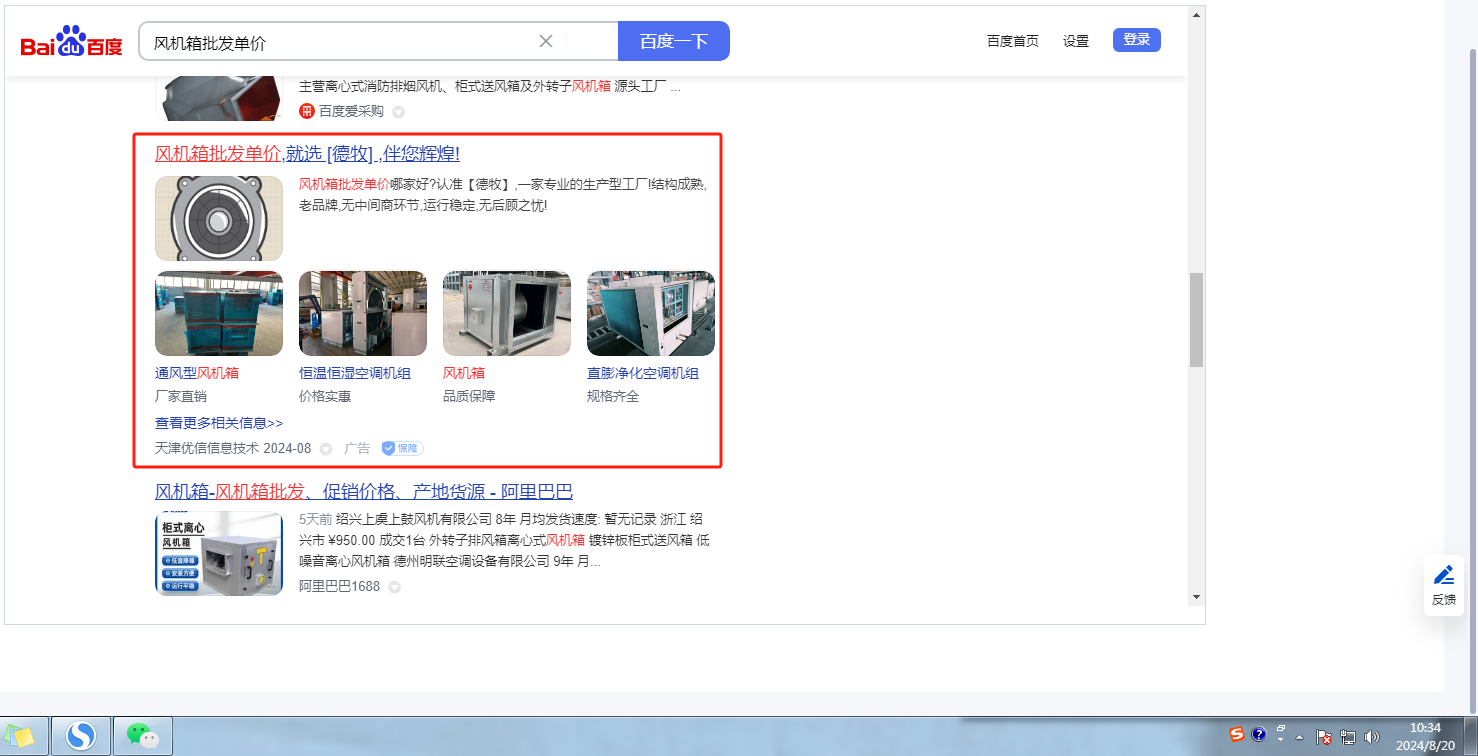Open the 恒温恒湿空调机组 product photo
1478x756 pixels.
click(363, 314)
